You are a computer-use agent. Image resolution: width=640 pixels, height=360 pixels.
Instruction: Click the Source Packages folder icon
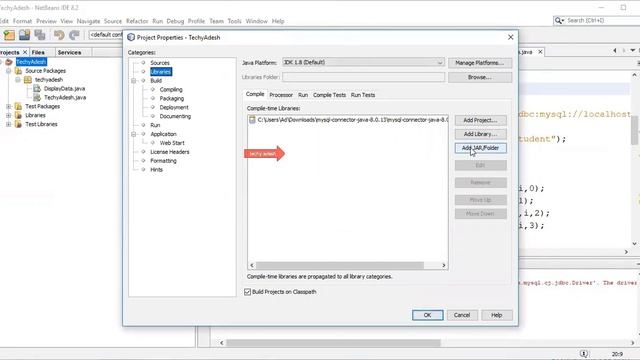pos(18,71)
